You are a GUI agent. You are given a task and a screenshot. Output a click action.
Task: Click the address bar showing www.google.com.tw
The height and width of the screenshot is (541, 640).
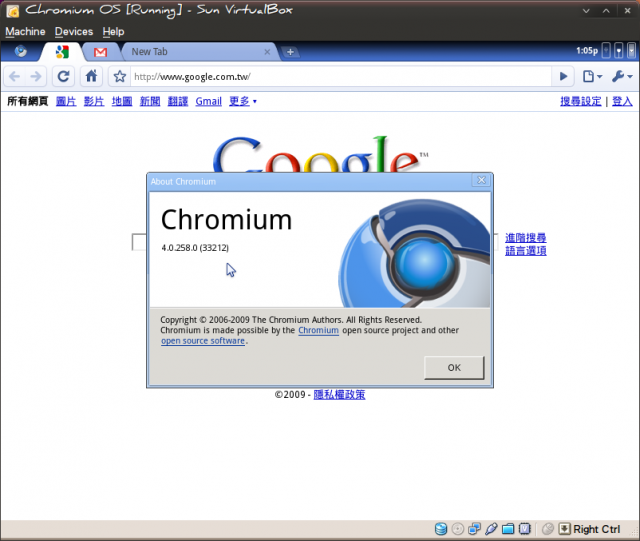click(341, 77)
